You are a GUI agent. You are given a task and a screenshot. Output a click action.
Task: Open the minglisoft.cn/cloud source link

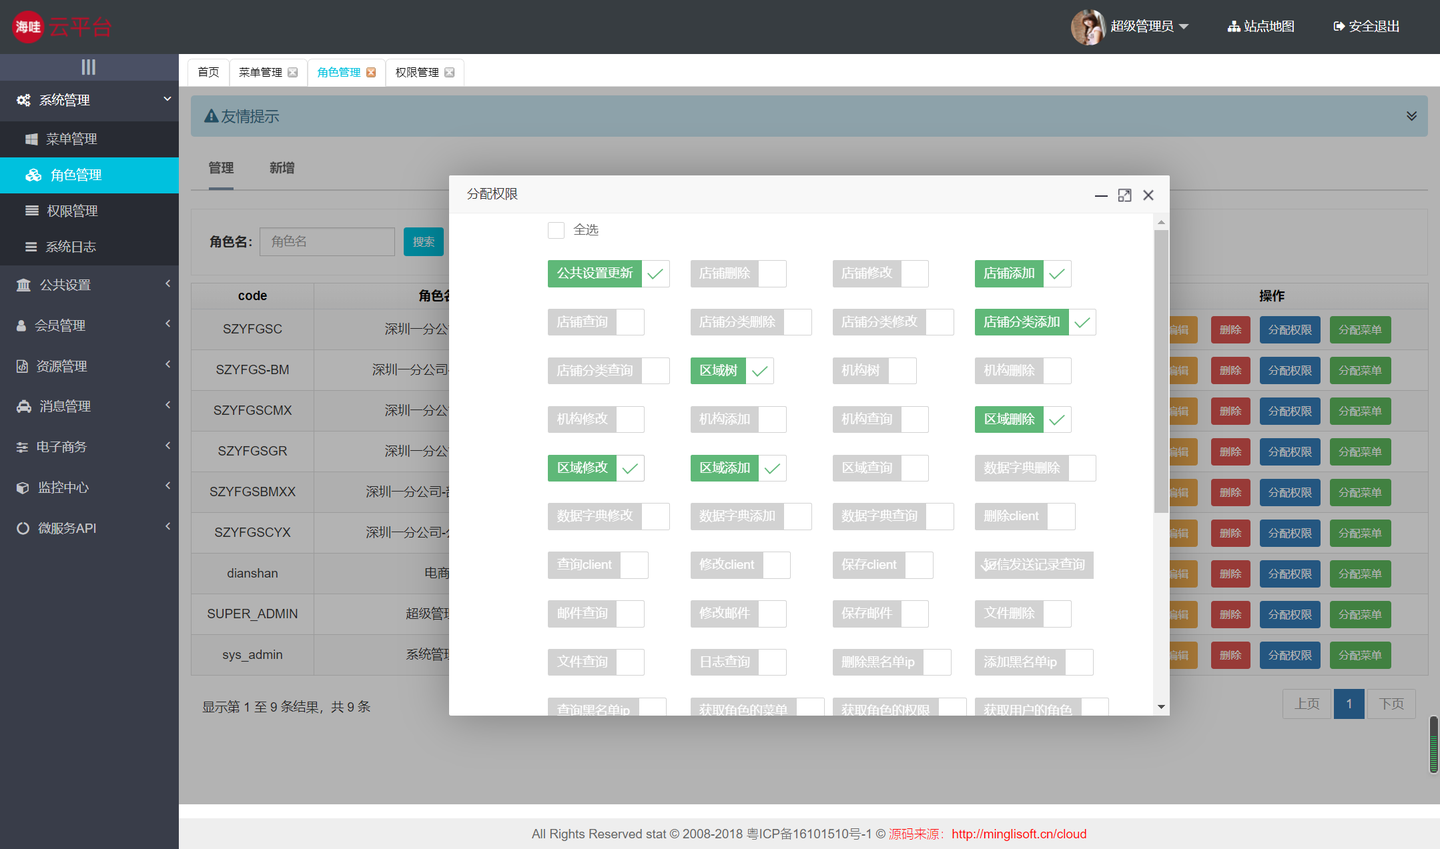[1022, 833]
